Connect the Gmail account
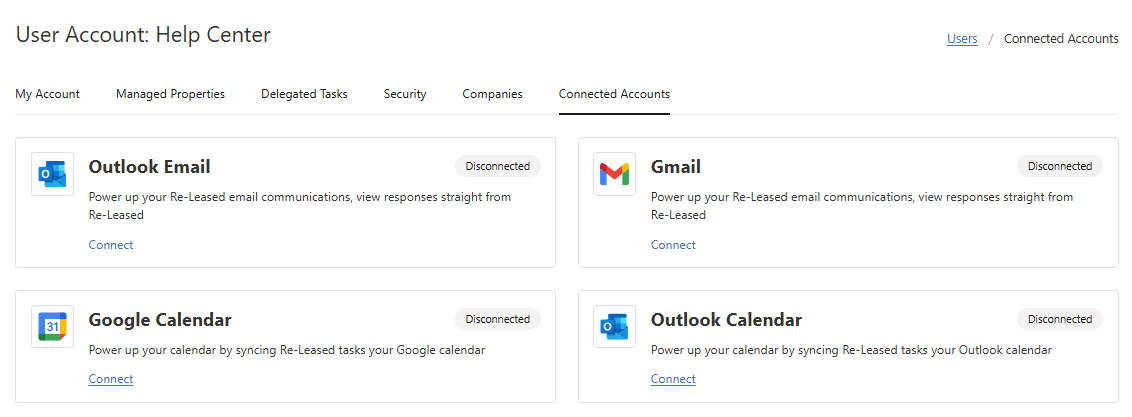 (x=672, y=245)
